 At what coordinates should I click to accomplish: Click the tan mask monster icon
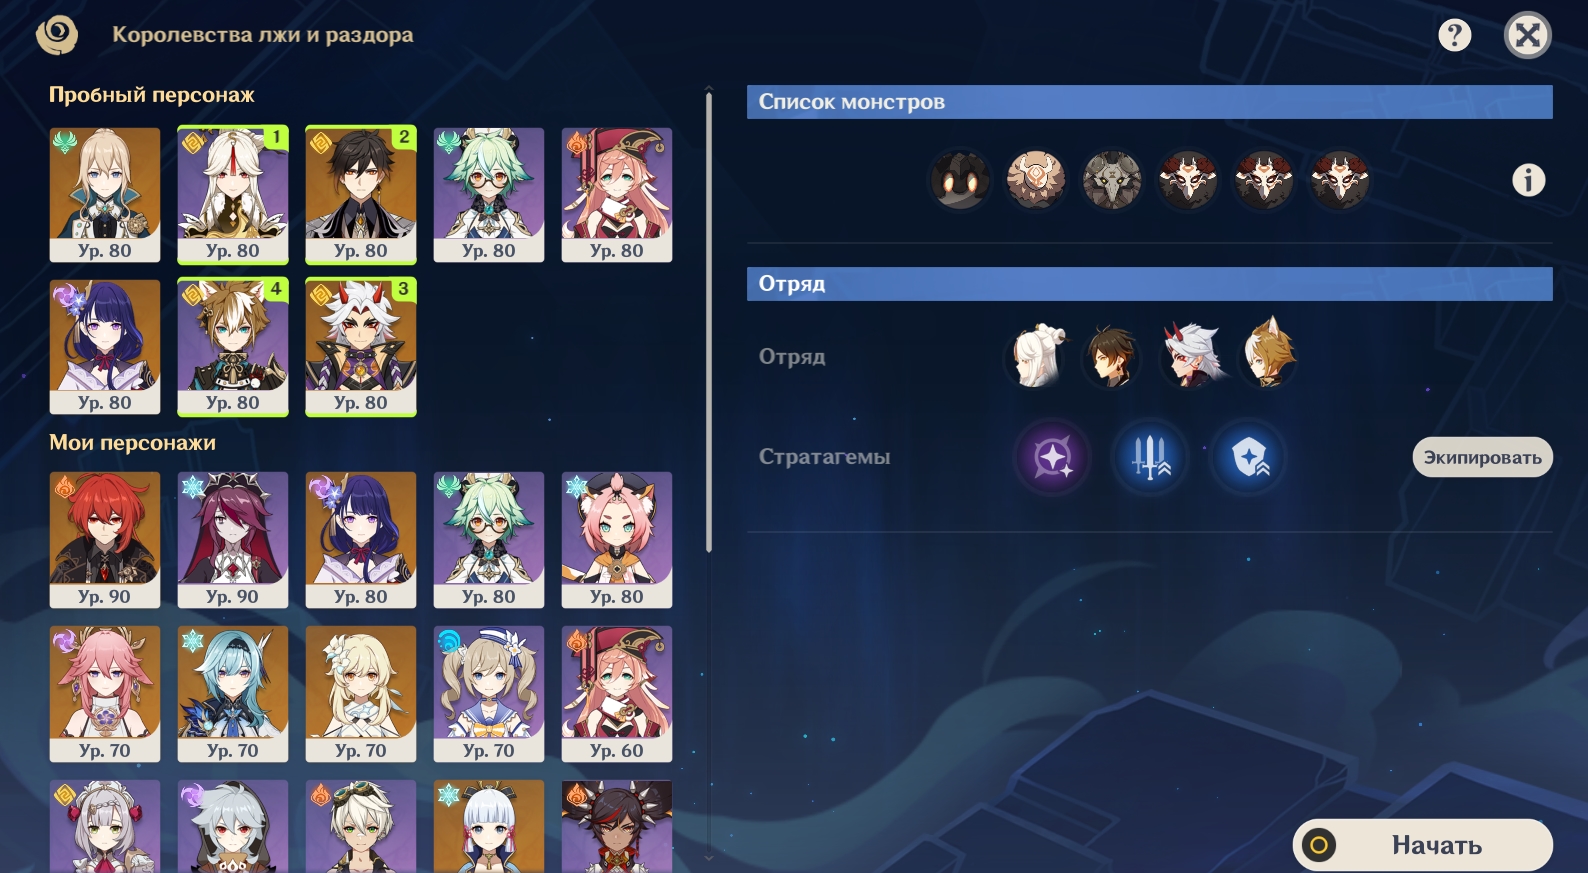point(1036,180)
